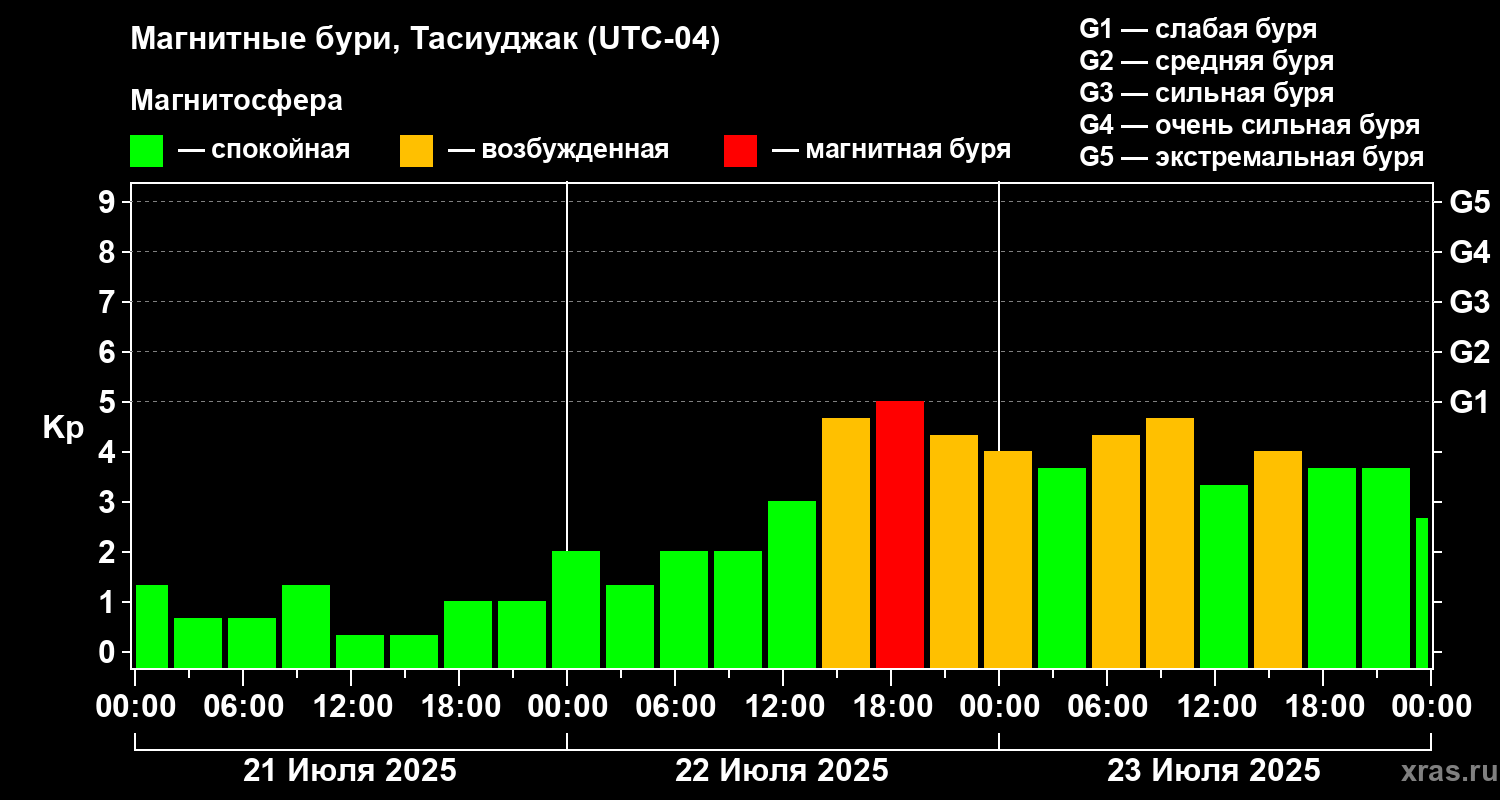Click the 'Kp' axis label
The image size is (1500, 800).
coord(62,428)
